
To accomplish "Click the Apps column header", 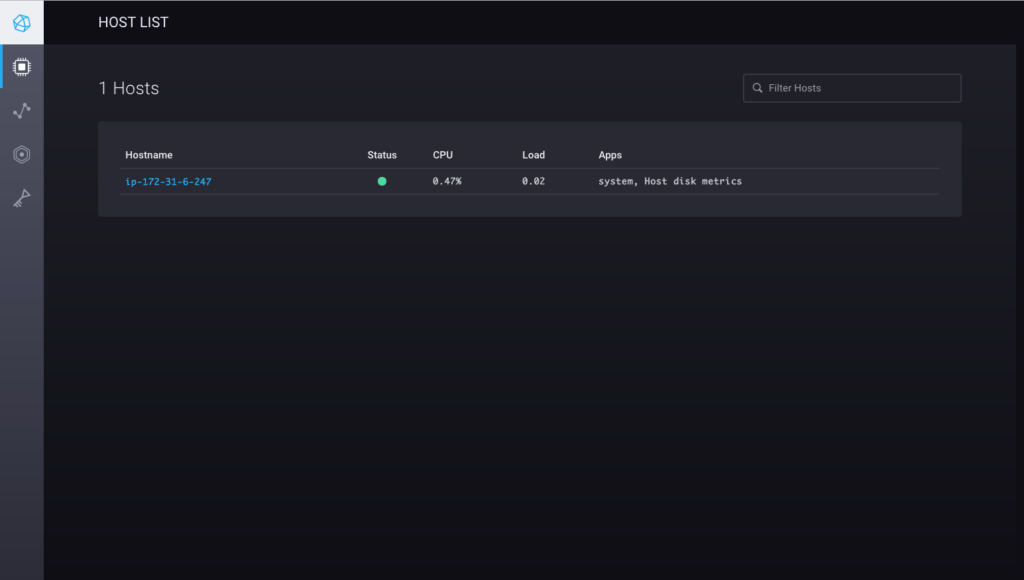I will (609, 155).
